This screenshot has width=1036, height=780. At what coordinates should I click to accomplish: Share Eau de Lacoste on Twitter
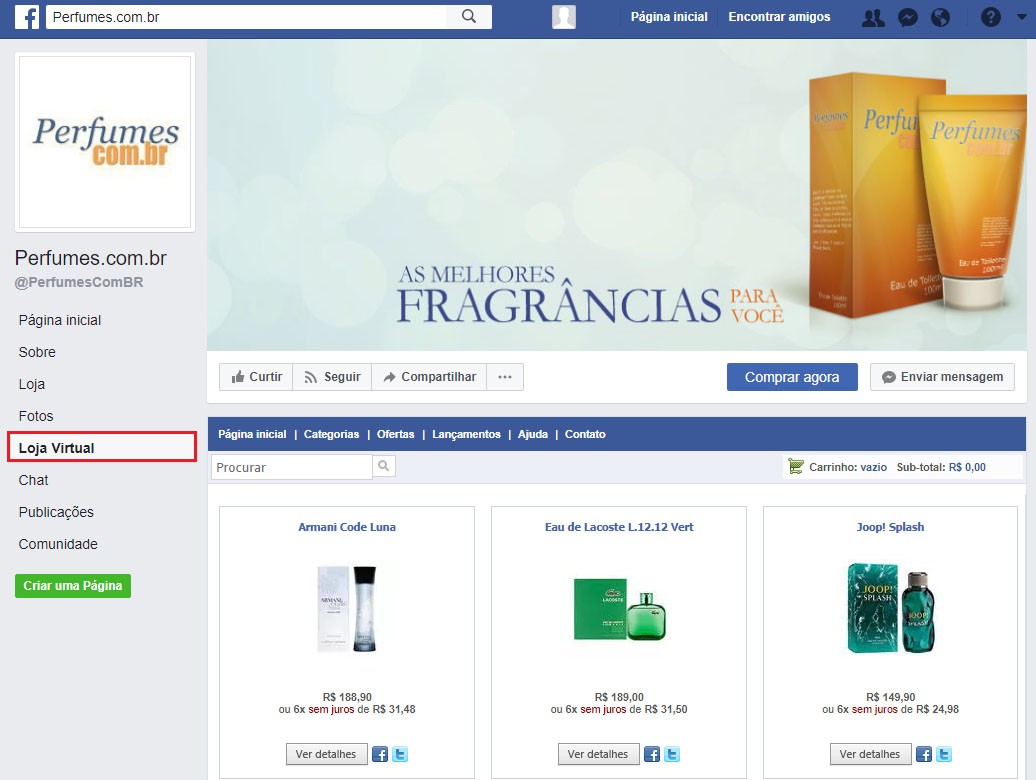tap(672, 754)
